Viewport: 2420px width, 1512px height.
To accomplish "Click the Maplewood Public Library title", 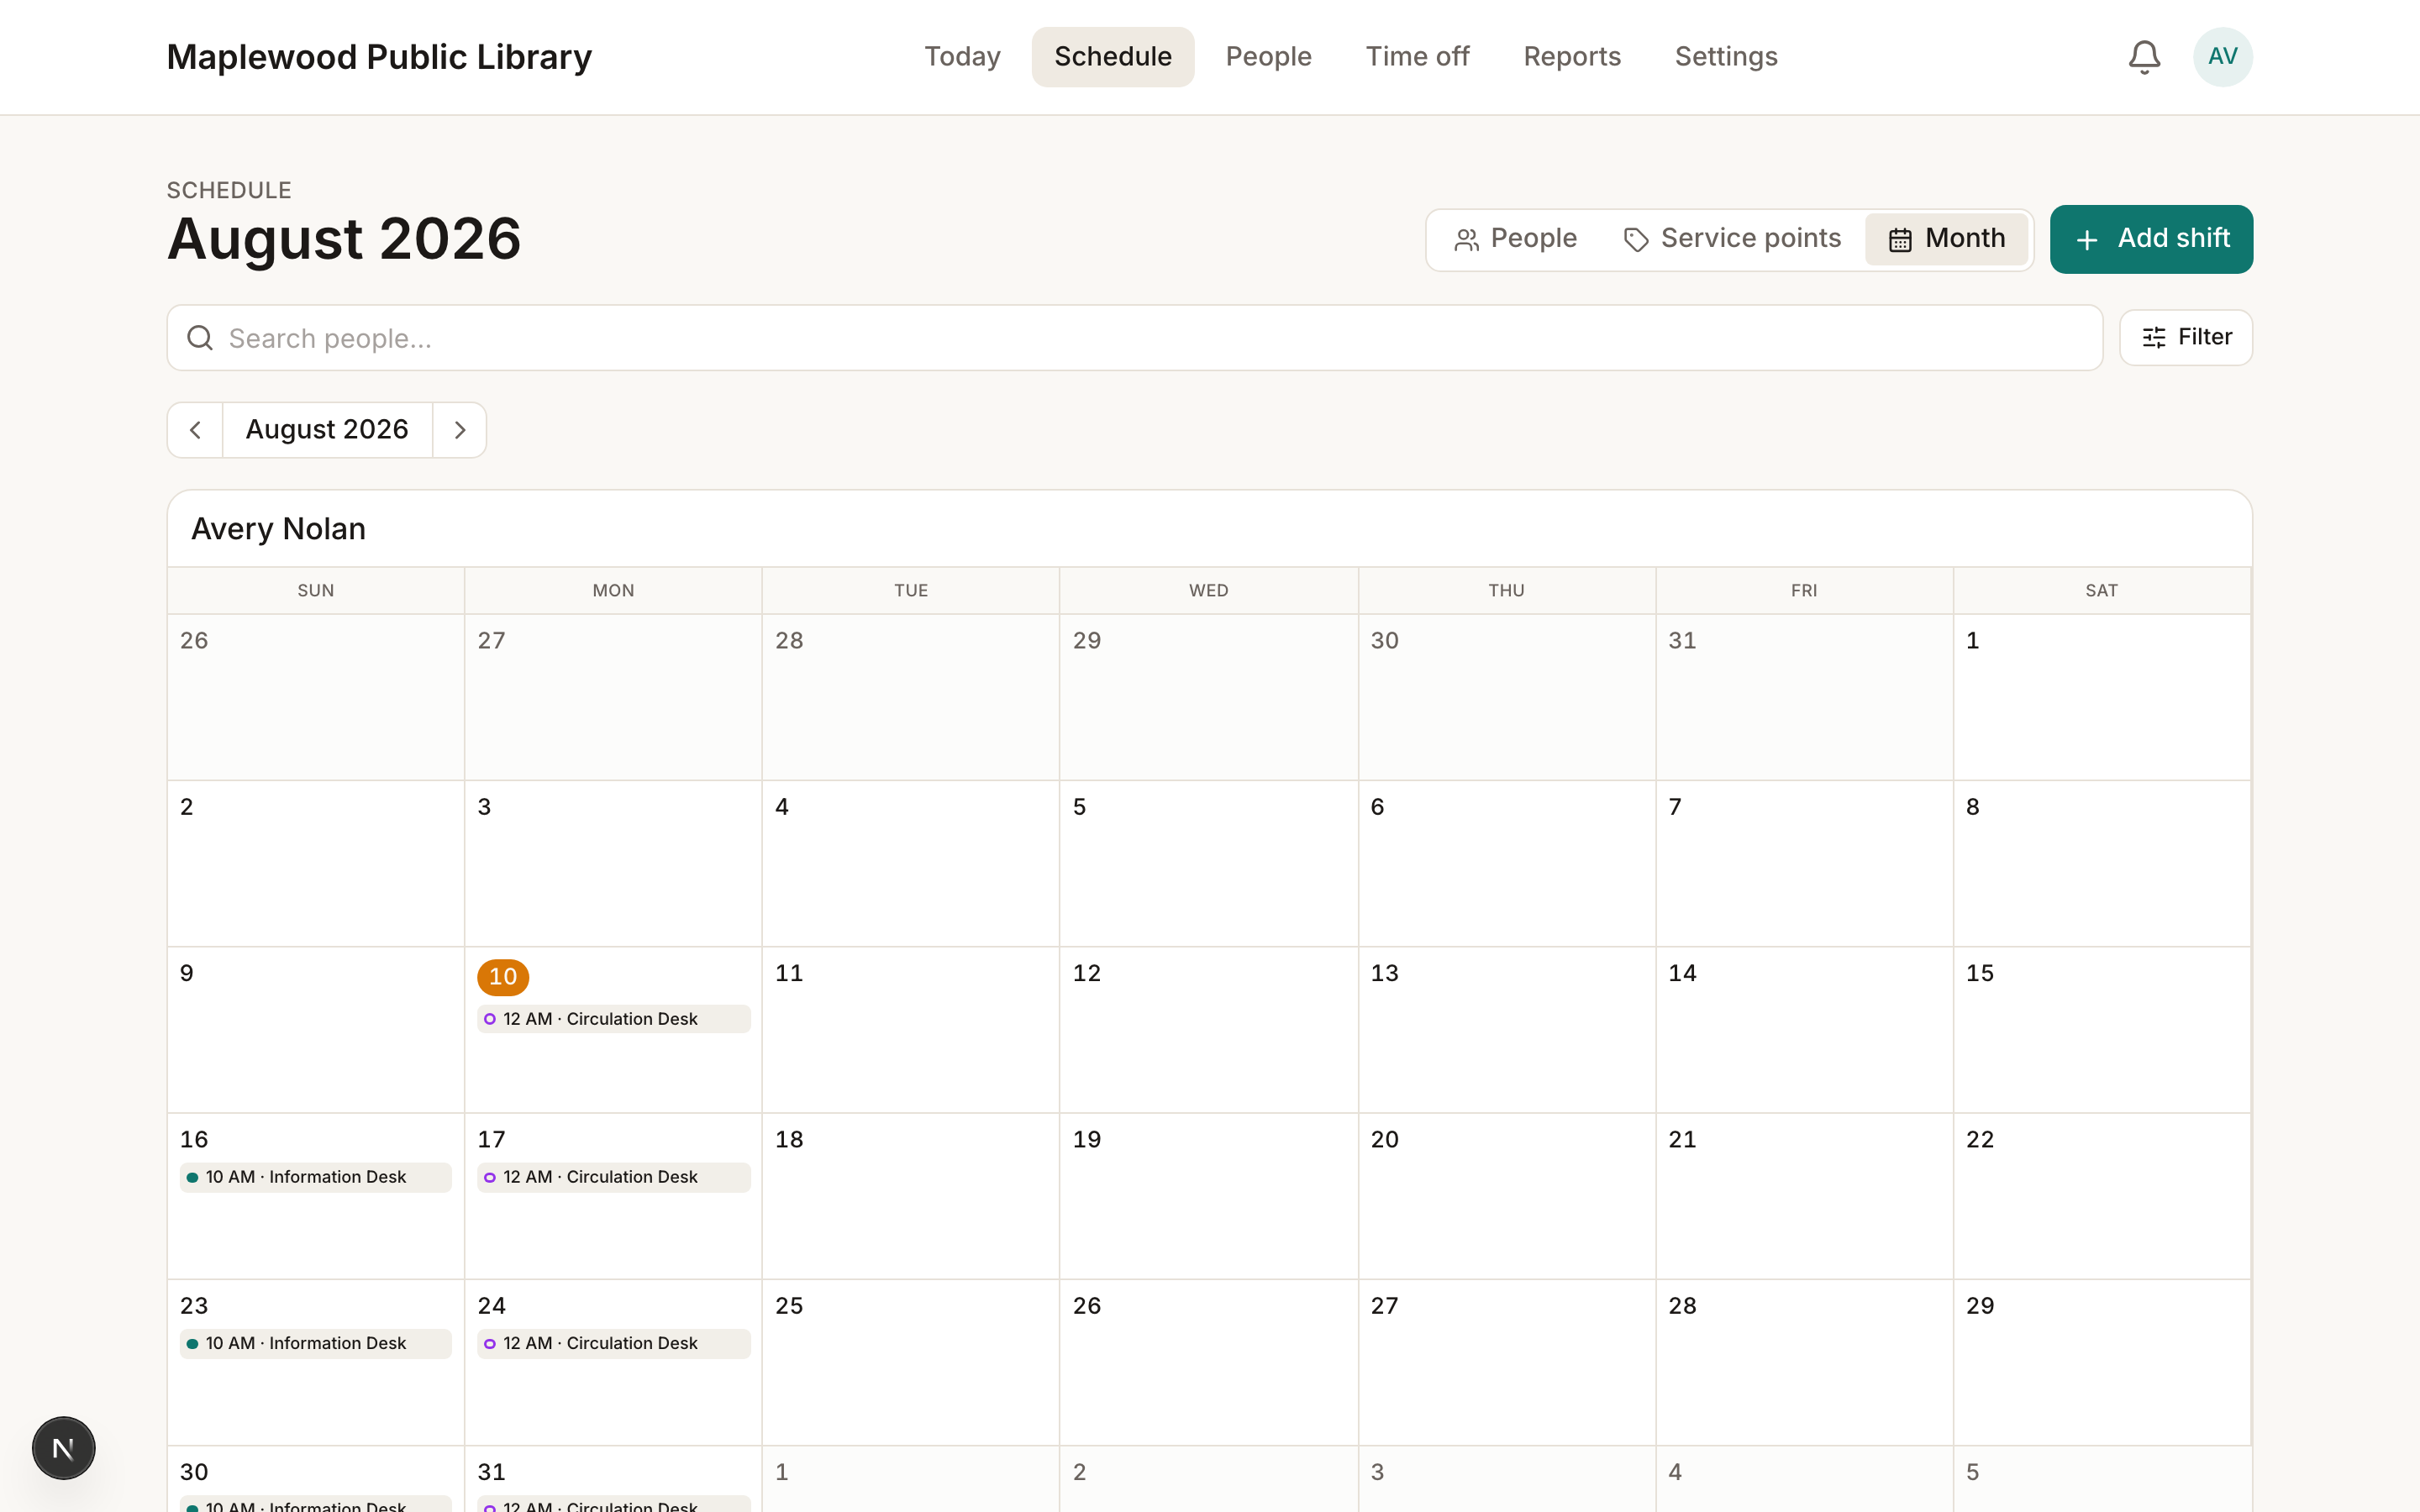I will click(379, 57).
